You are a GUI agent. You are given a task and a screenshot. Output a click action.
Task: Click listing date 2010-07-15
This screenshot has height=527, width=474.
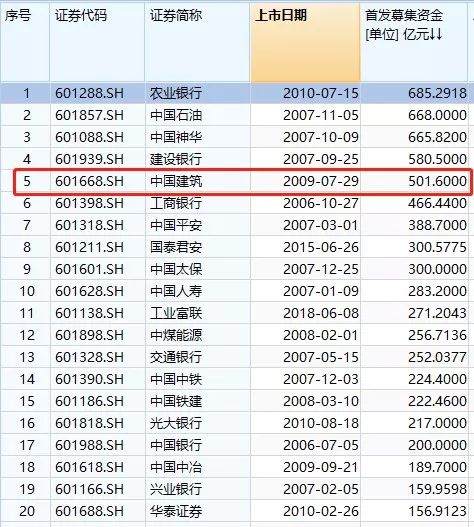point(321,93)
